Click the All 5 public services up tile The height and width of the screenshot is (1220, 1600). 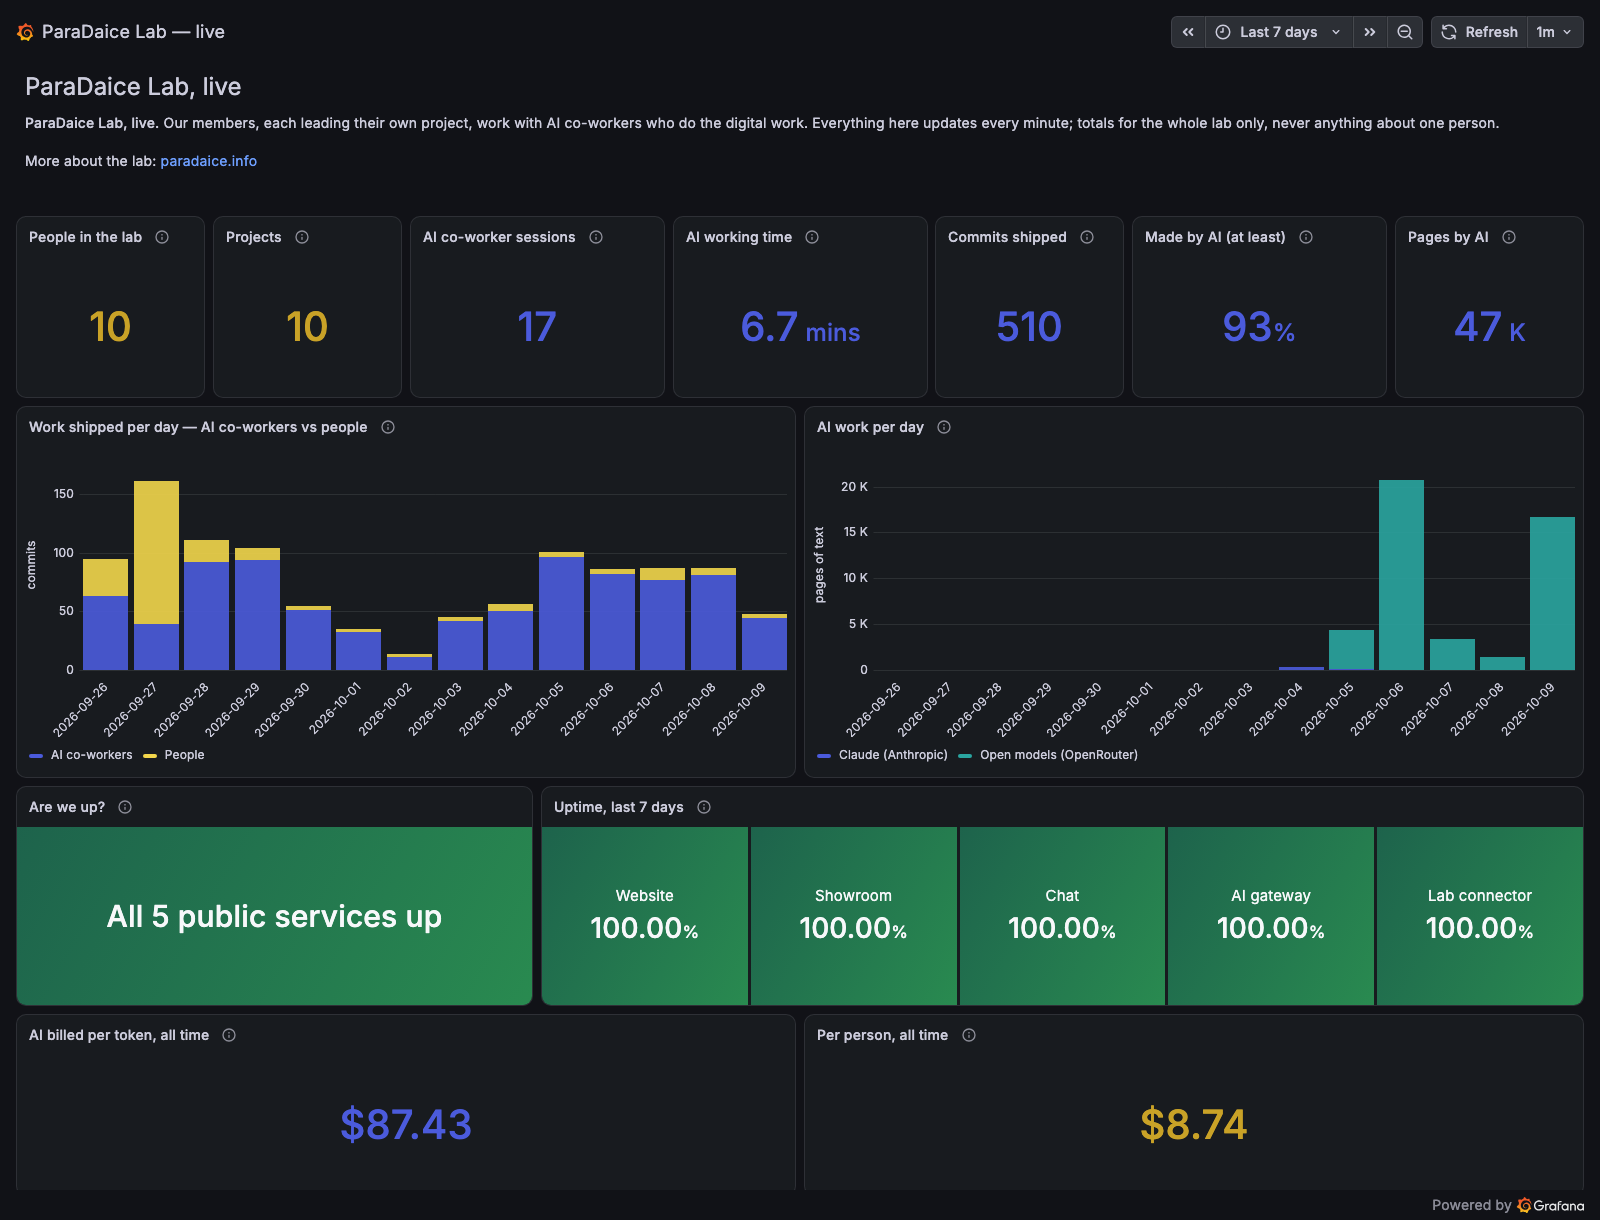pyautogui.click(x=274, y=916)
